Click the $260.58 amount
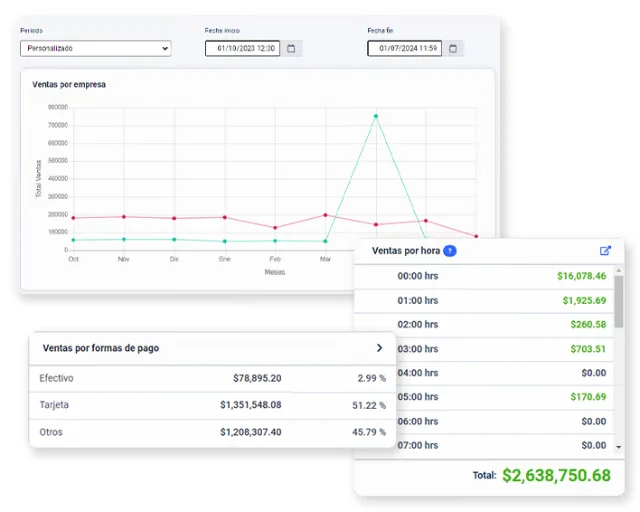 [588, 325]
